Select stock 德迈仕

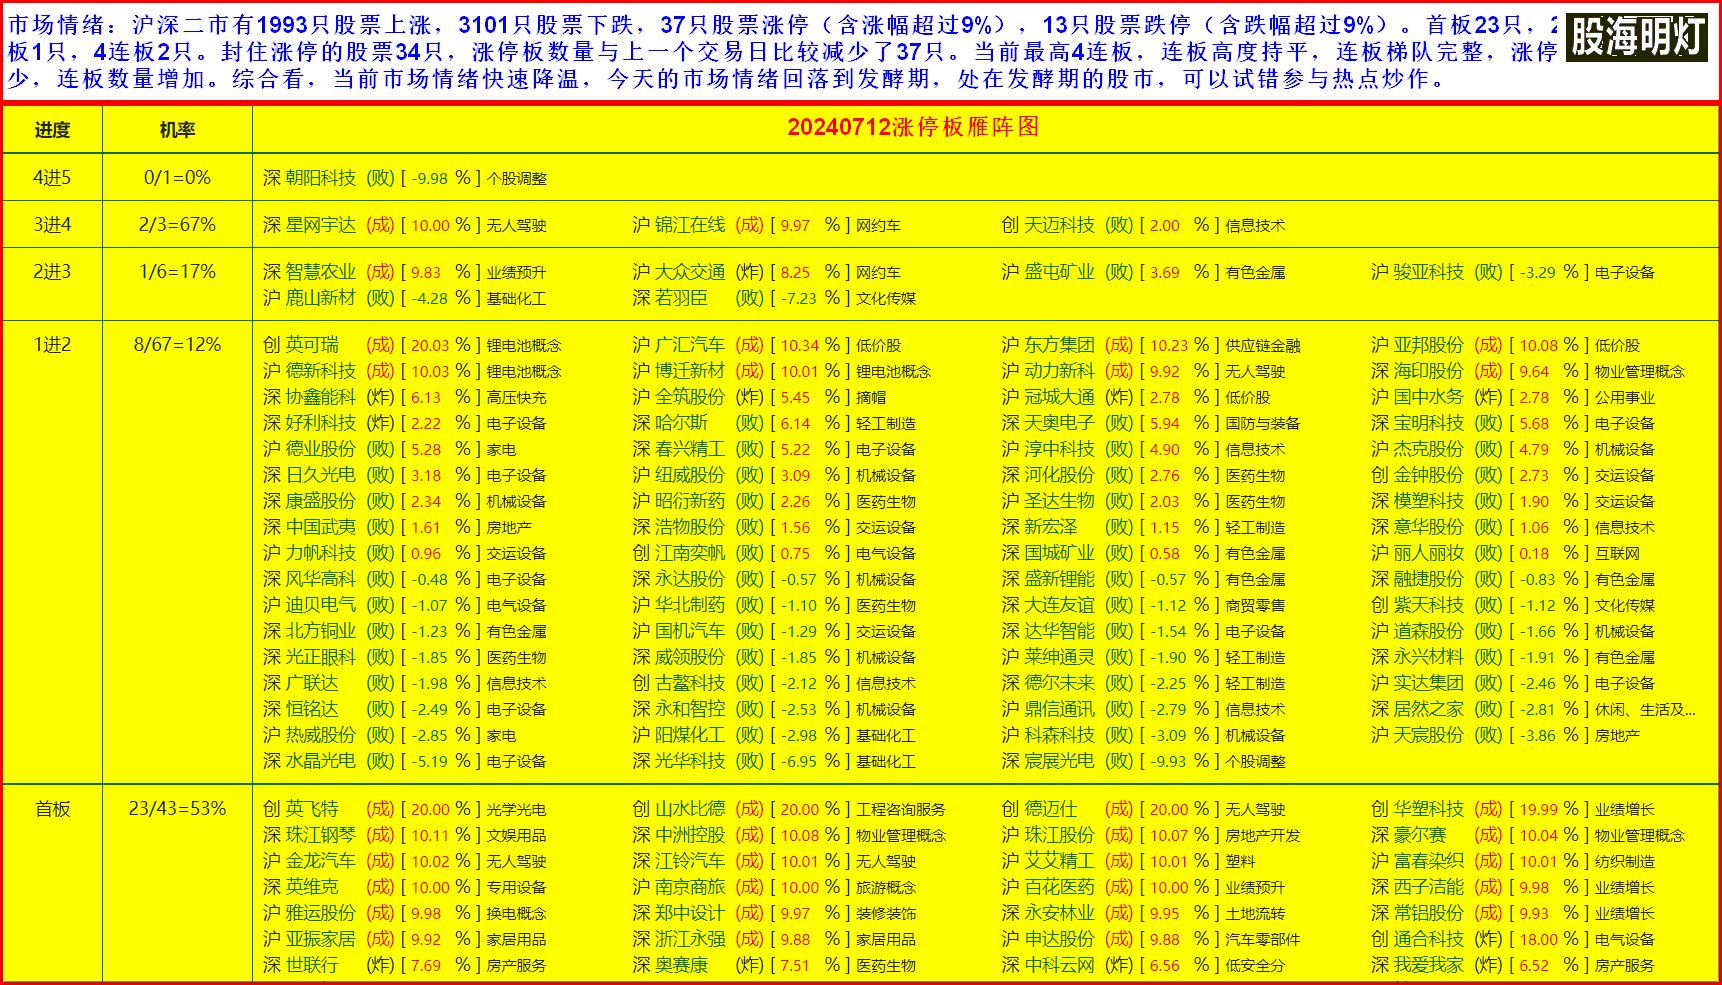click(x=1050, y=809)
